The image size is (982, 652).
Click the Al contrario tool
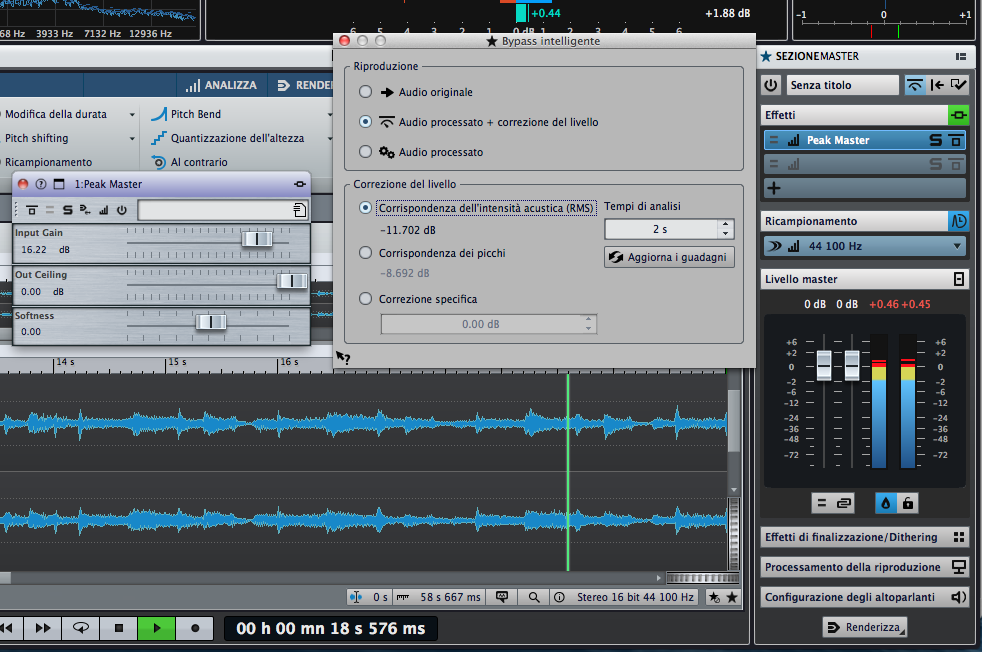(190, 162)
